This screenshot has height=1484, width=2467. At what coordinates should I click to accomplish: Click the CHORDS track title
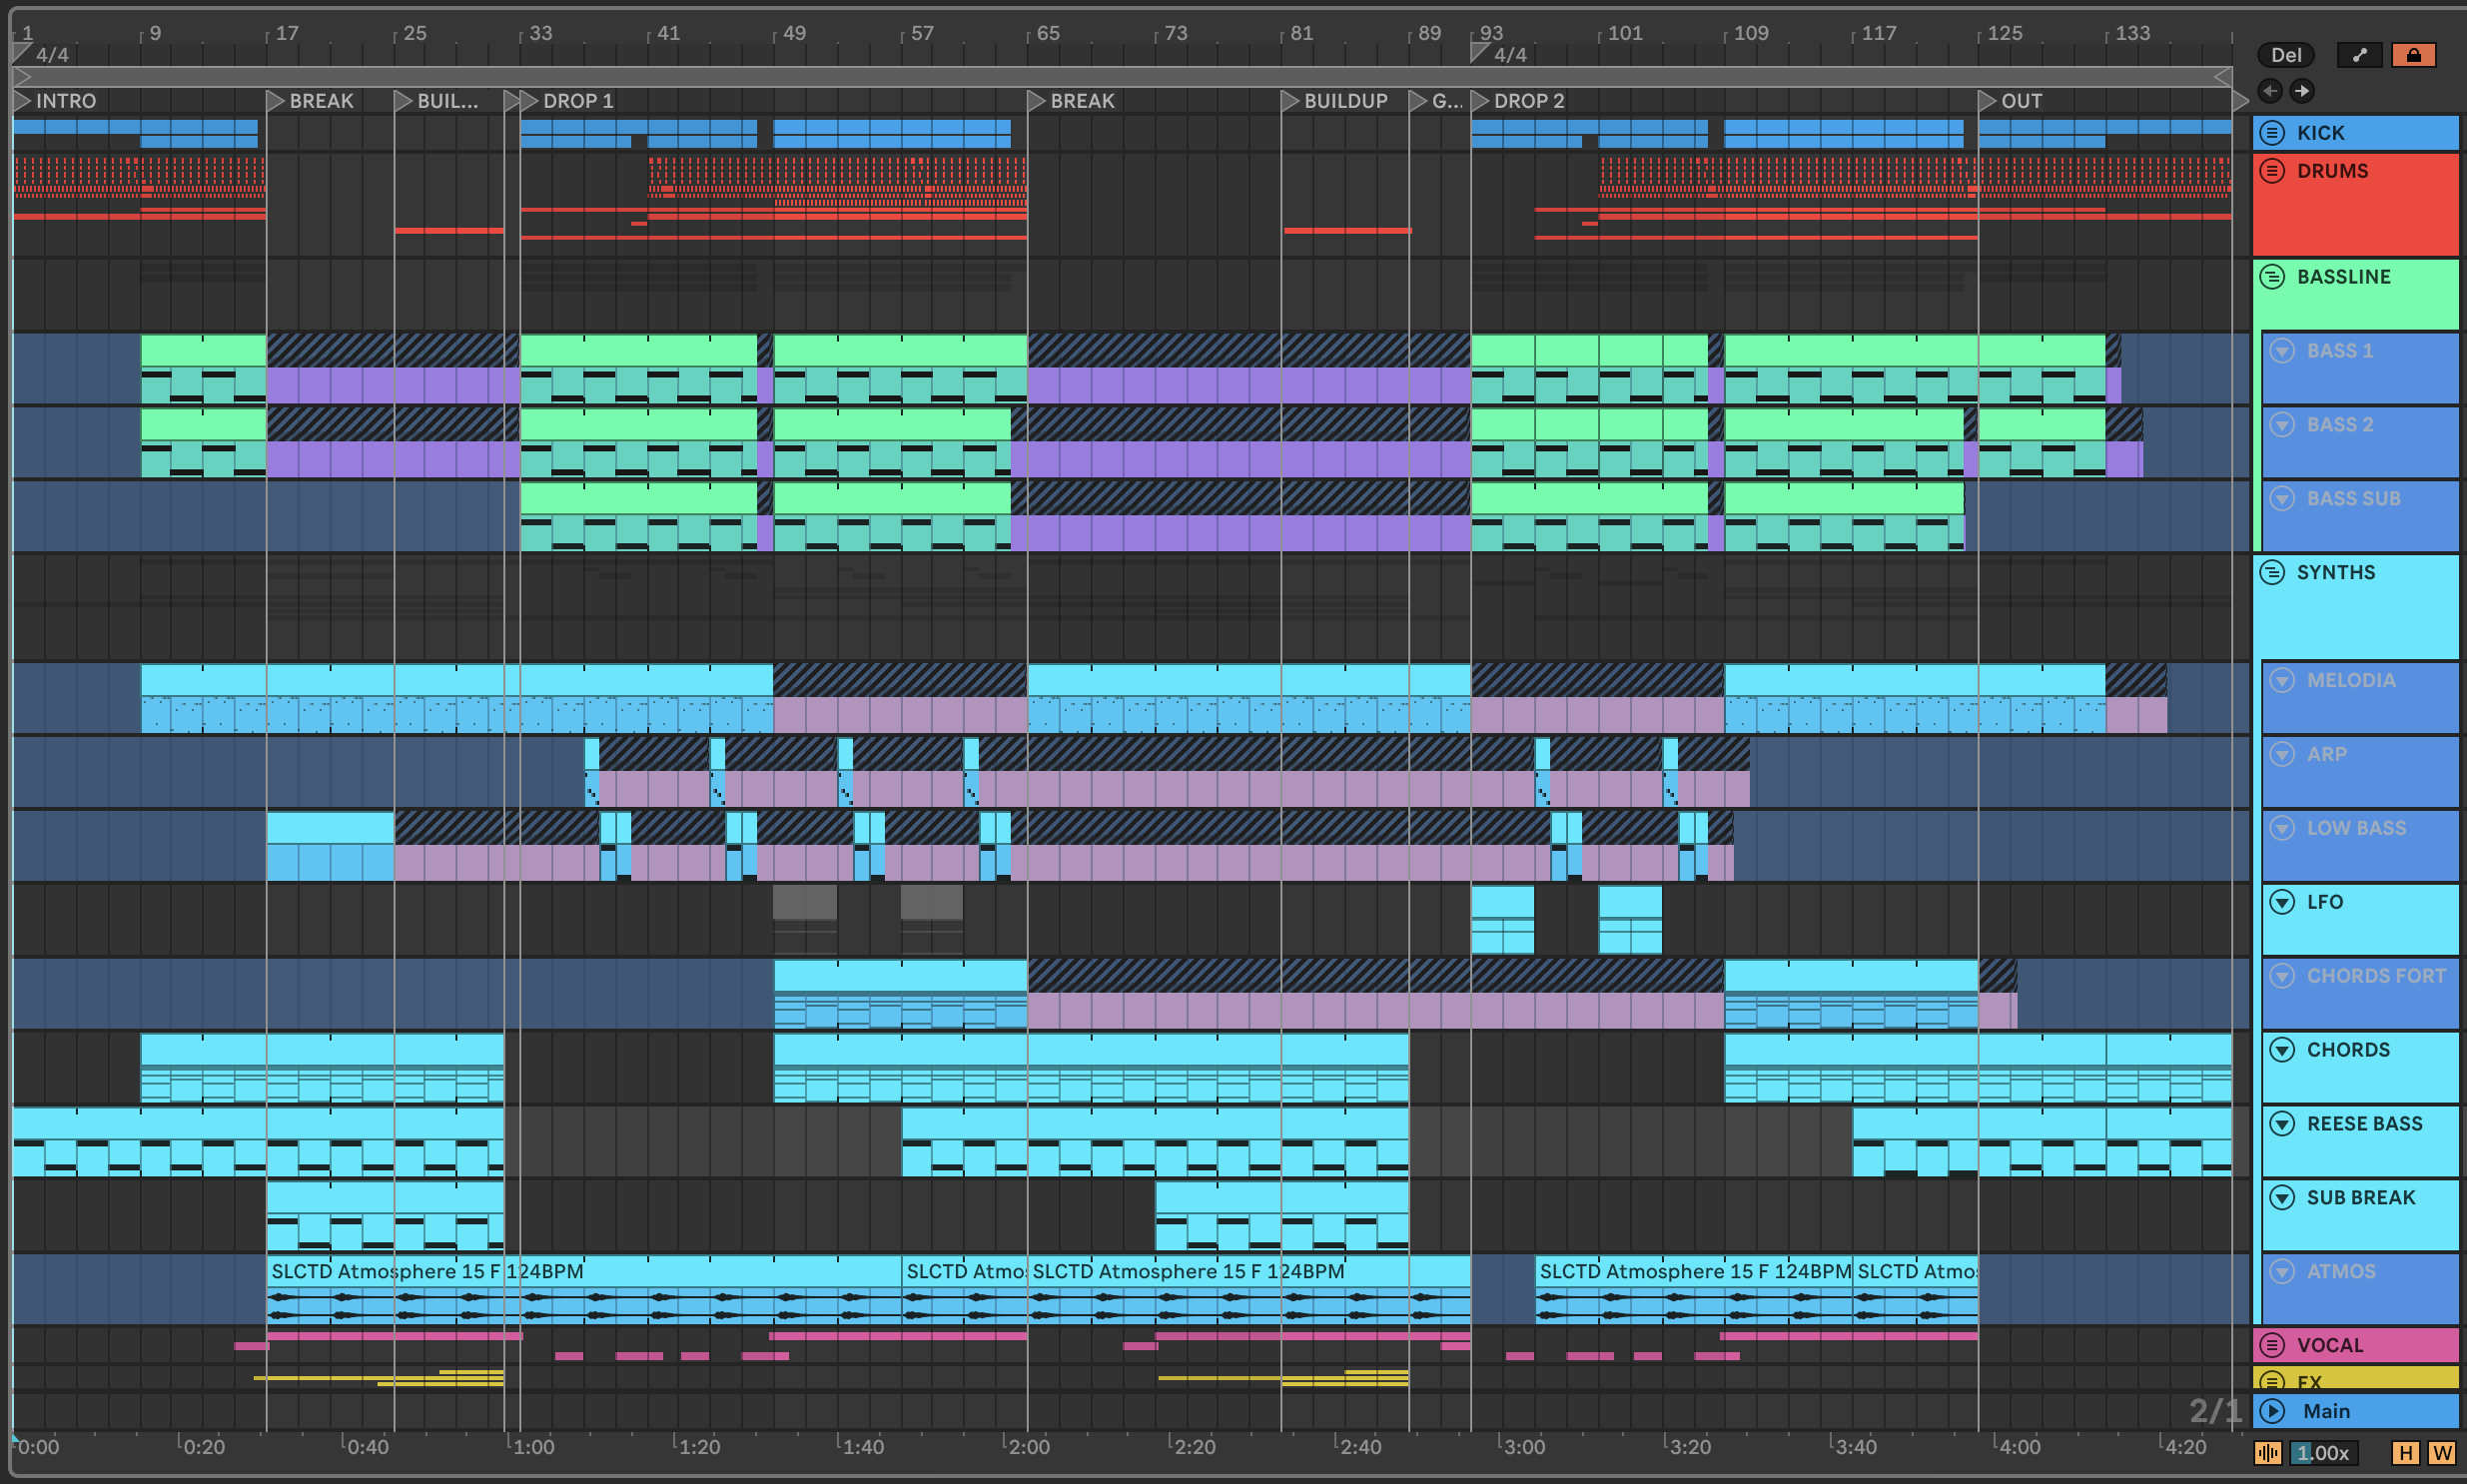pos(2347,1050)
